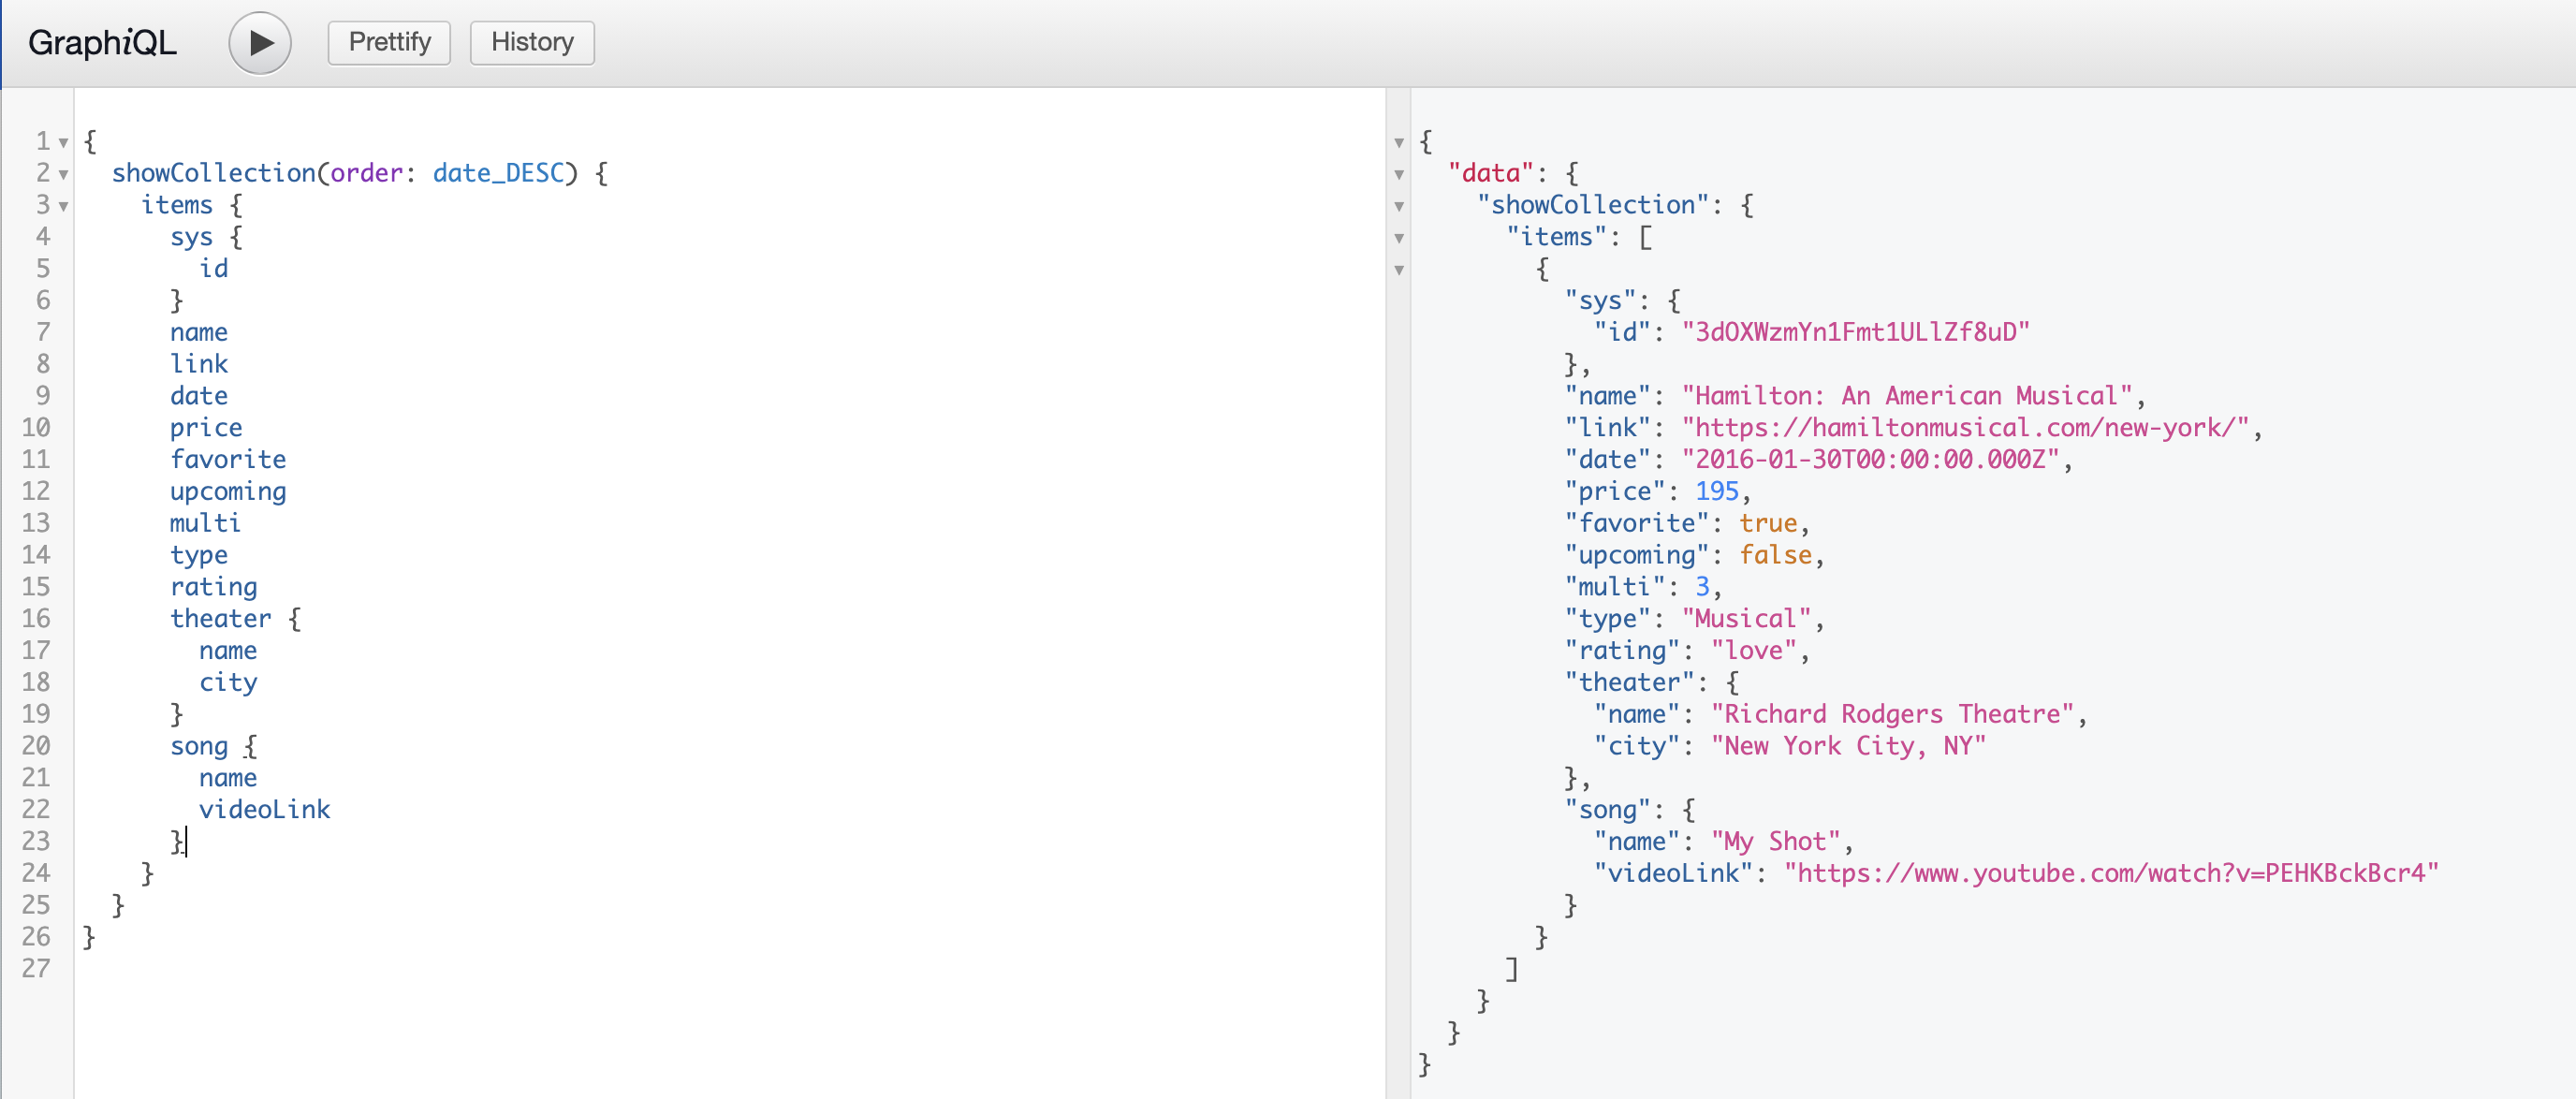Click the GraphiQL execute query button
Viewport: 2576px width, 1099px height.
tap(258, 43)
